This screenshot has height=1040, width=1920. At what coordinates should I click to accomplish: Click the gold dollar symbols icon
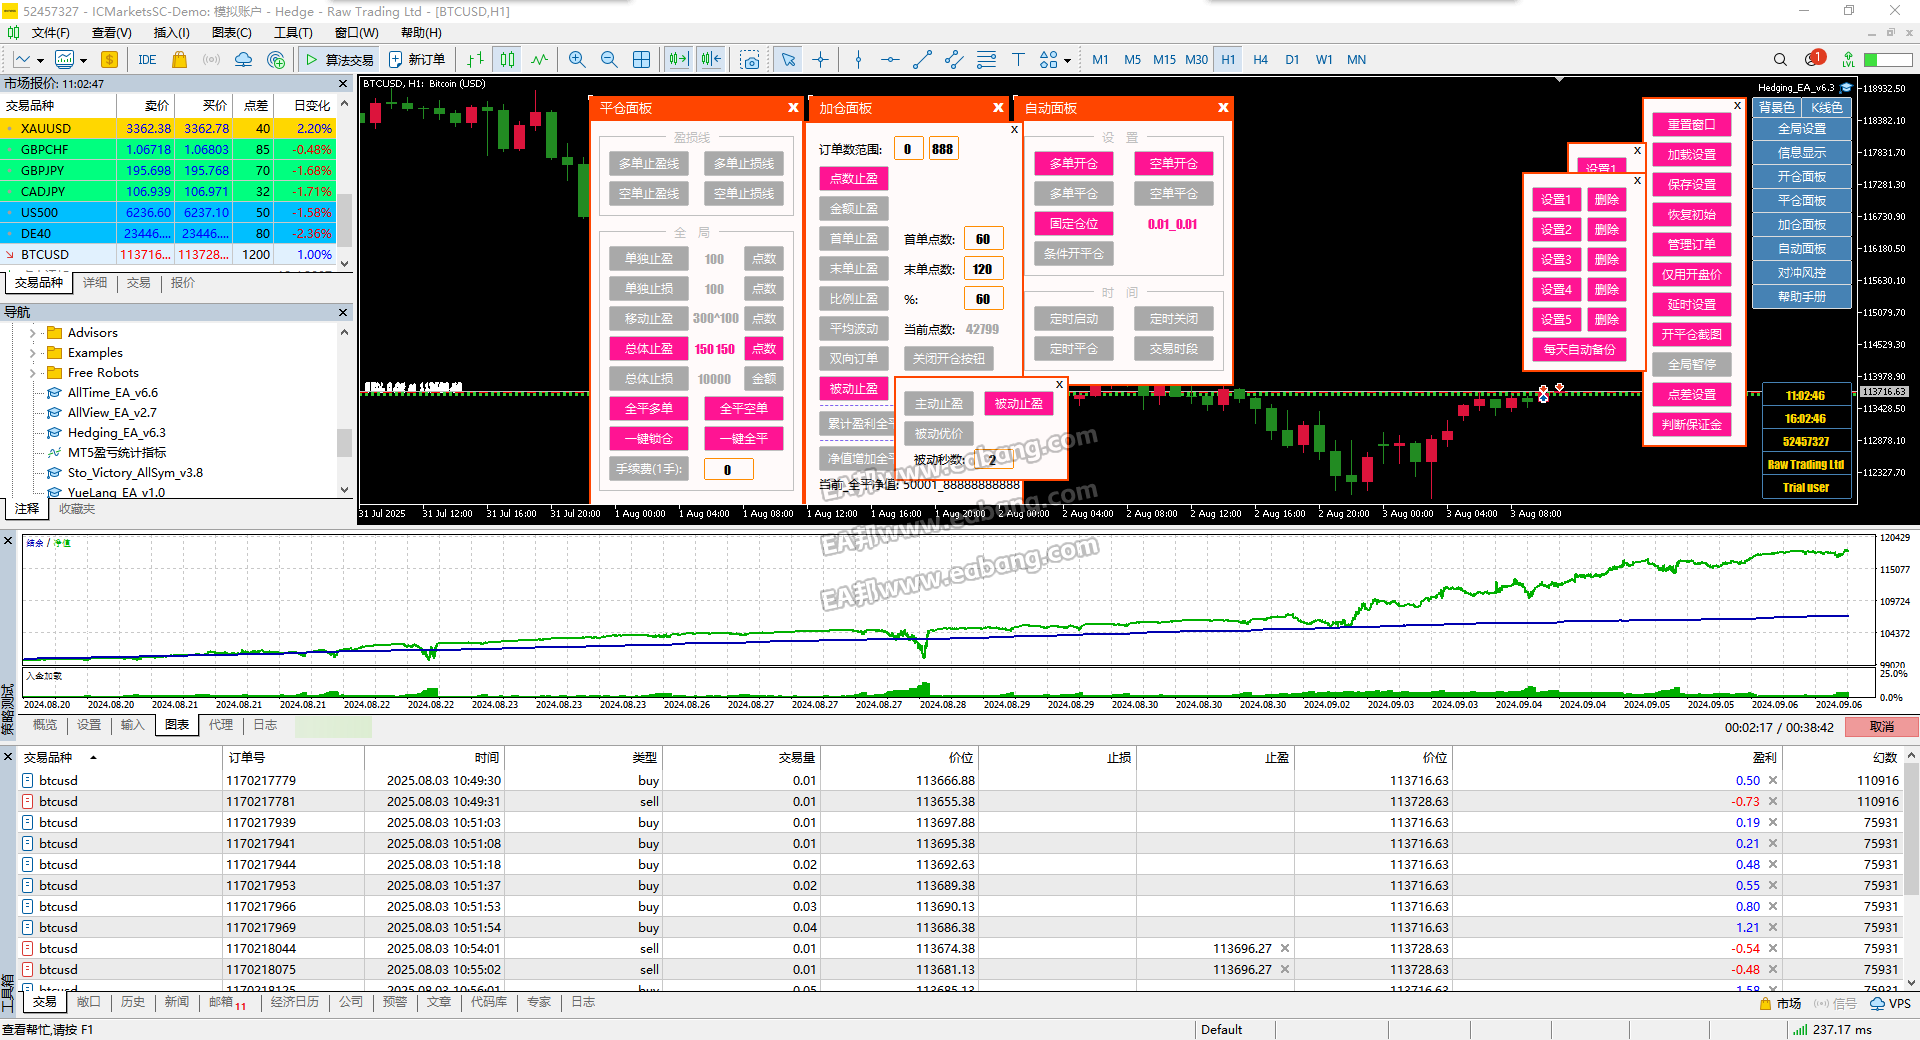click(x=109, y=60)
